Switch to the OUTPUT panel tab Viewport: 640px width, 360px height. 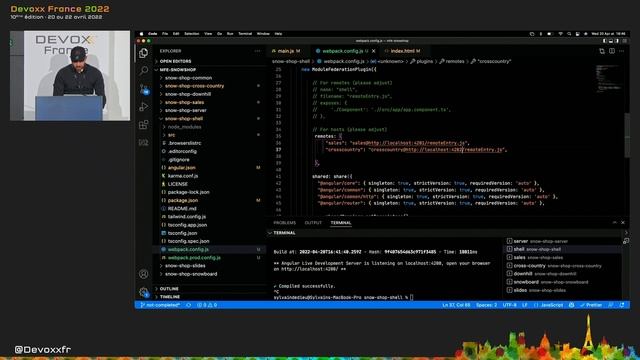click(x=313, y=223)
